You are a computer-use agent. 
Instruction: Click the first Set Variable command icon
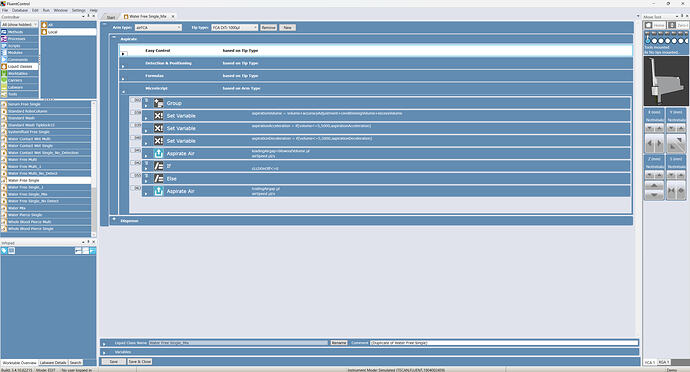pyautogui.click(x=158, y=116)
